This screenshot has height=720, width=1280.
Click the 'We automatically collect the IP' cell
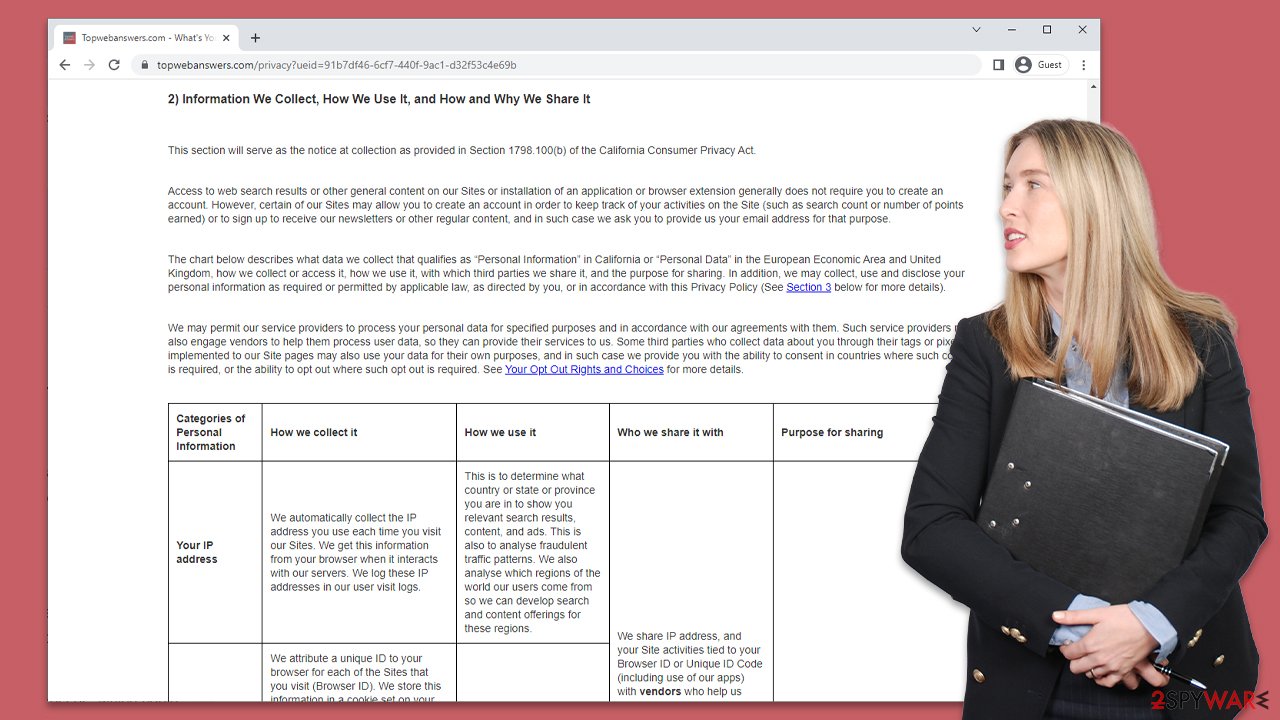359,552
